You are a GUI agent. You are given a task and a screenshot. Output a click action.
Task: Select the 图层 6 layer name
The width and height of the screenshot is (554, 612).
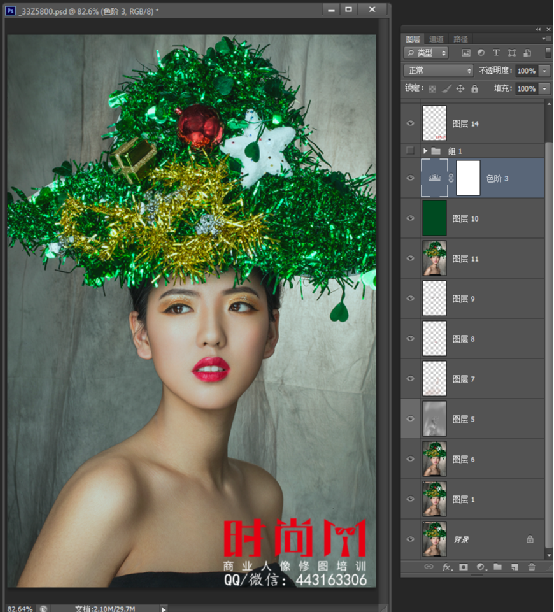click(463, 459)
